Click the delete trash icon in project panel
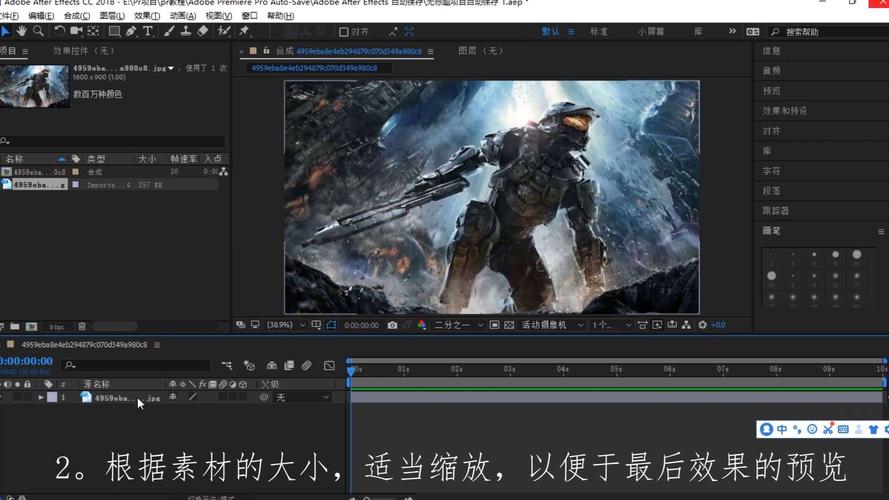The height and width of the screenshot is (500, 889). point(82,327)
